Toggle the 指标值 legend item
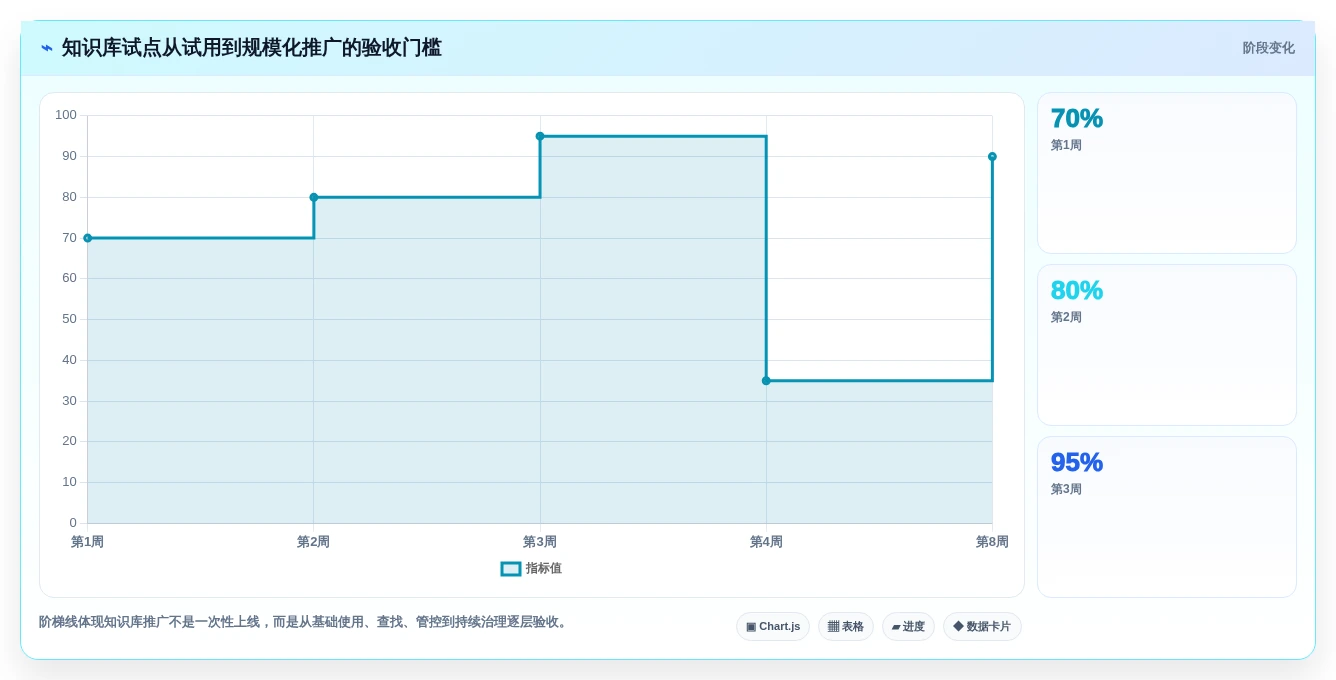Viewport: 1336px width, 680px height. click(531, 568)
